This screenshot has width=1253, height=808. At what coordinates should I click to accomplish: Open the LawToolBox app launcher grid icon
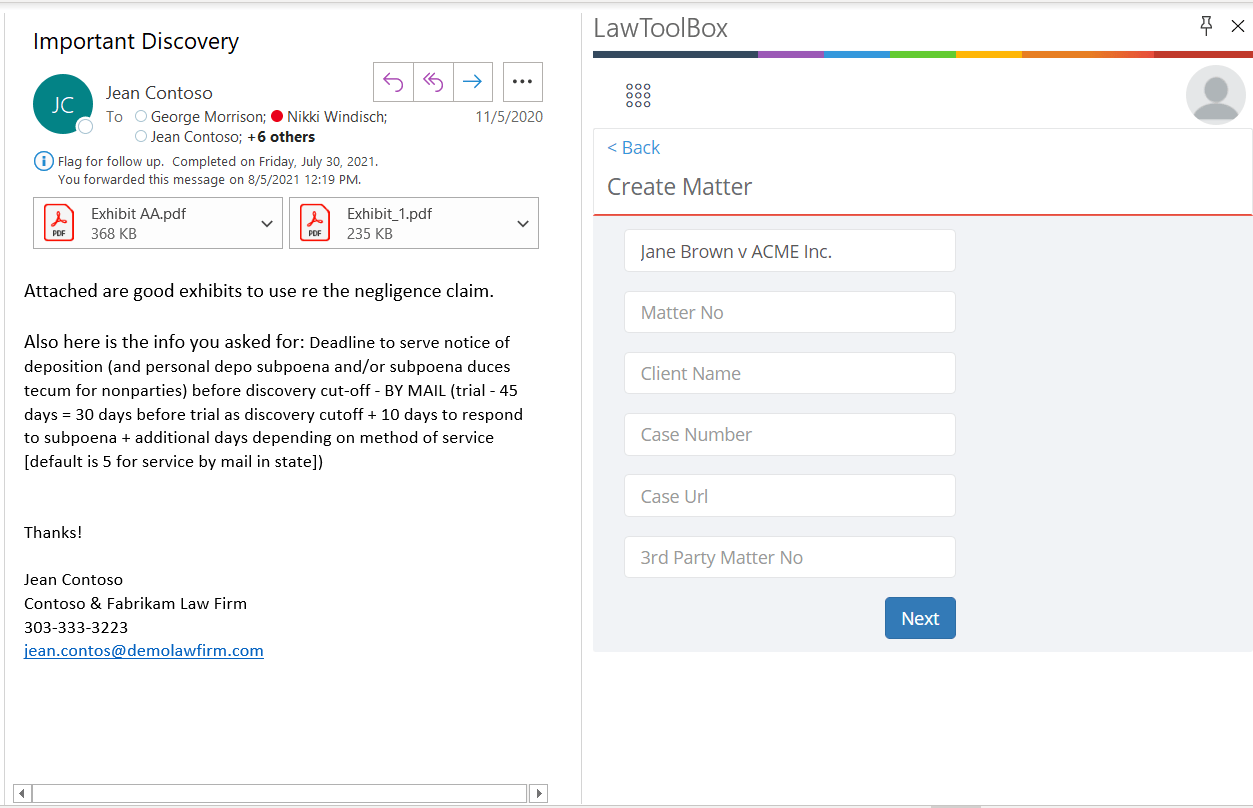coord(637,95)
